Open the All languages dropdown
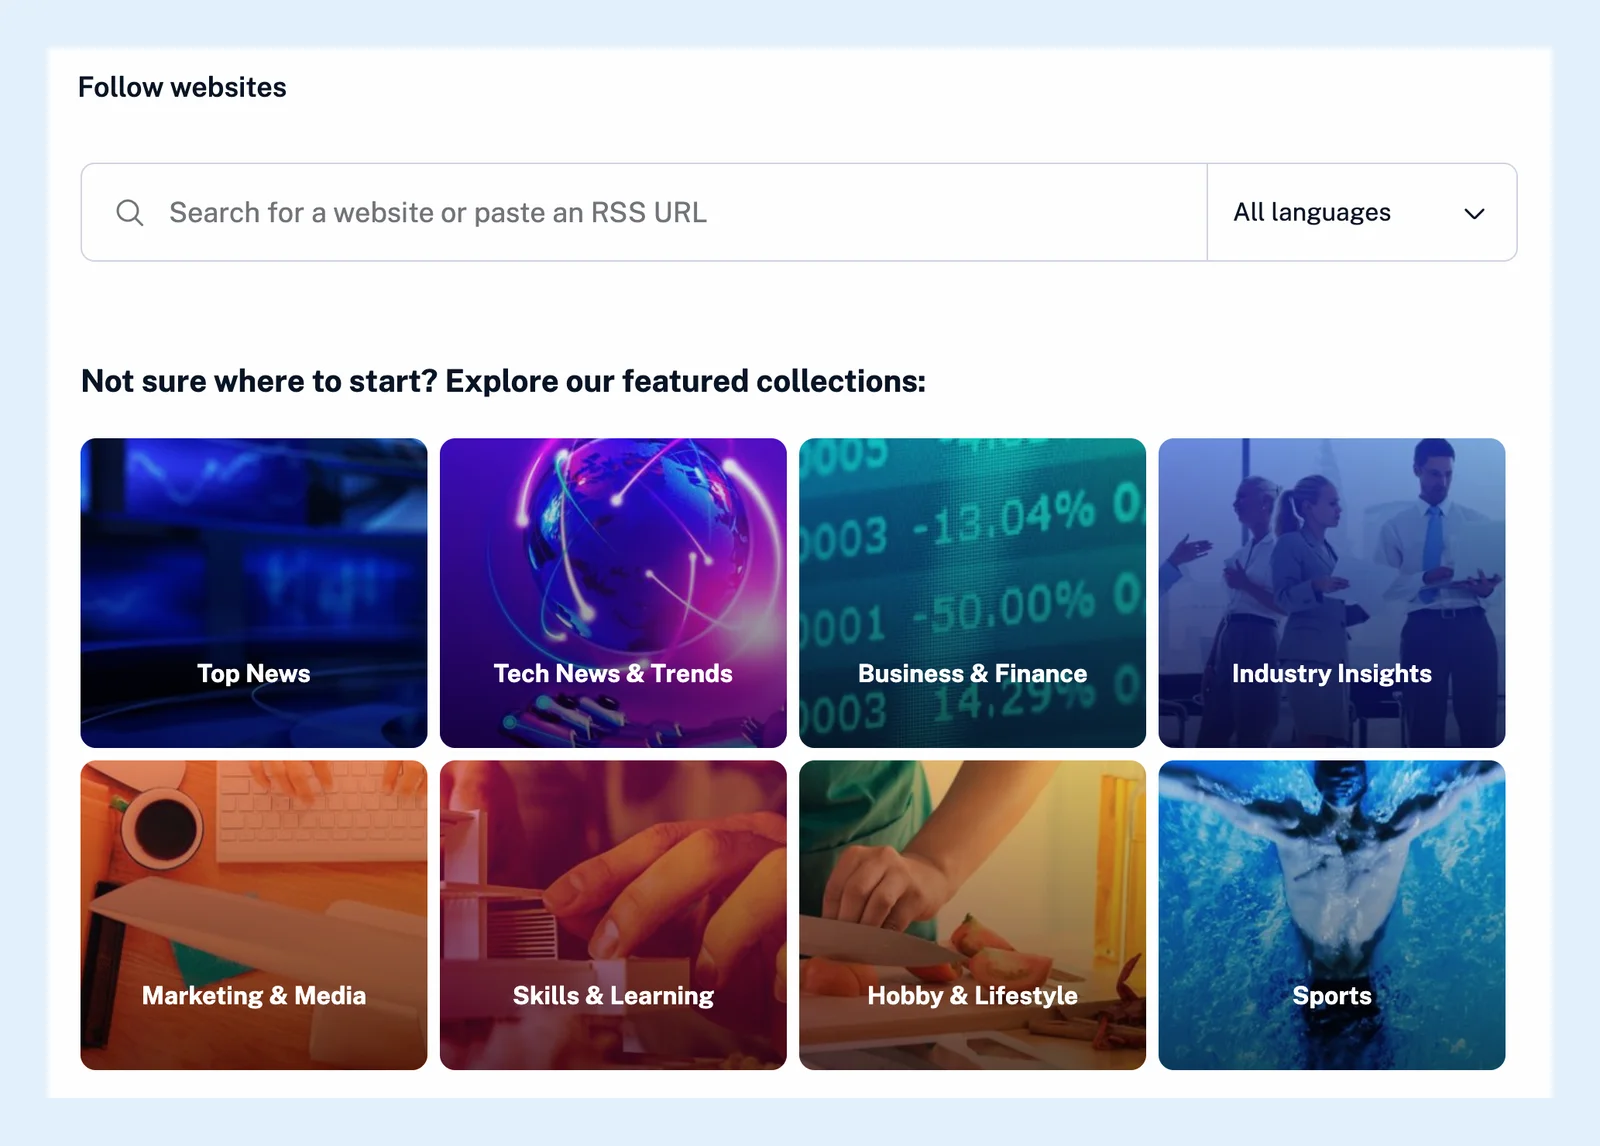Screen dimensions: 1600x1146 click(1362, 212)
